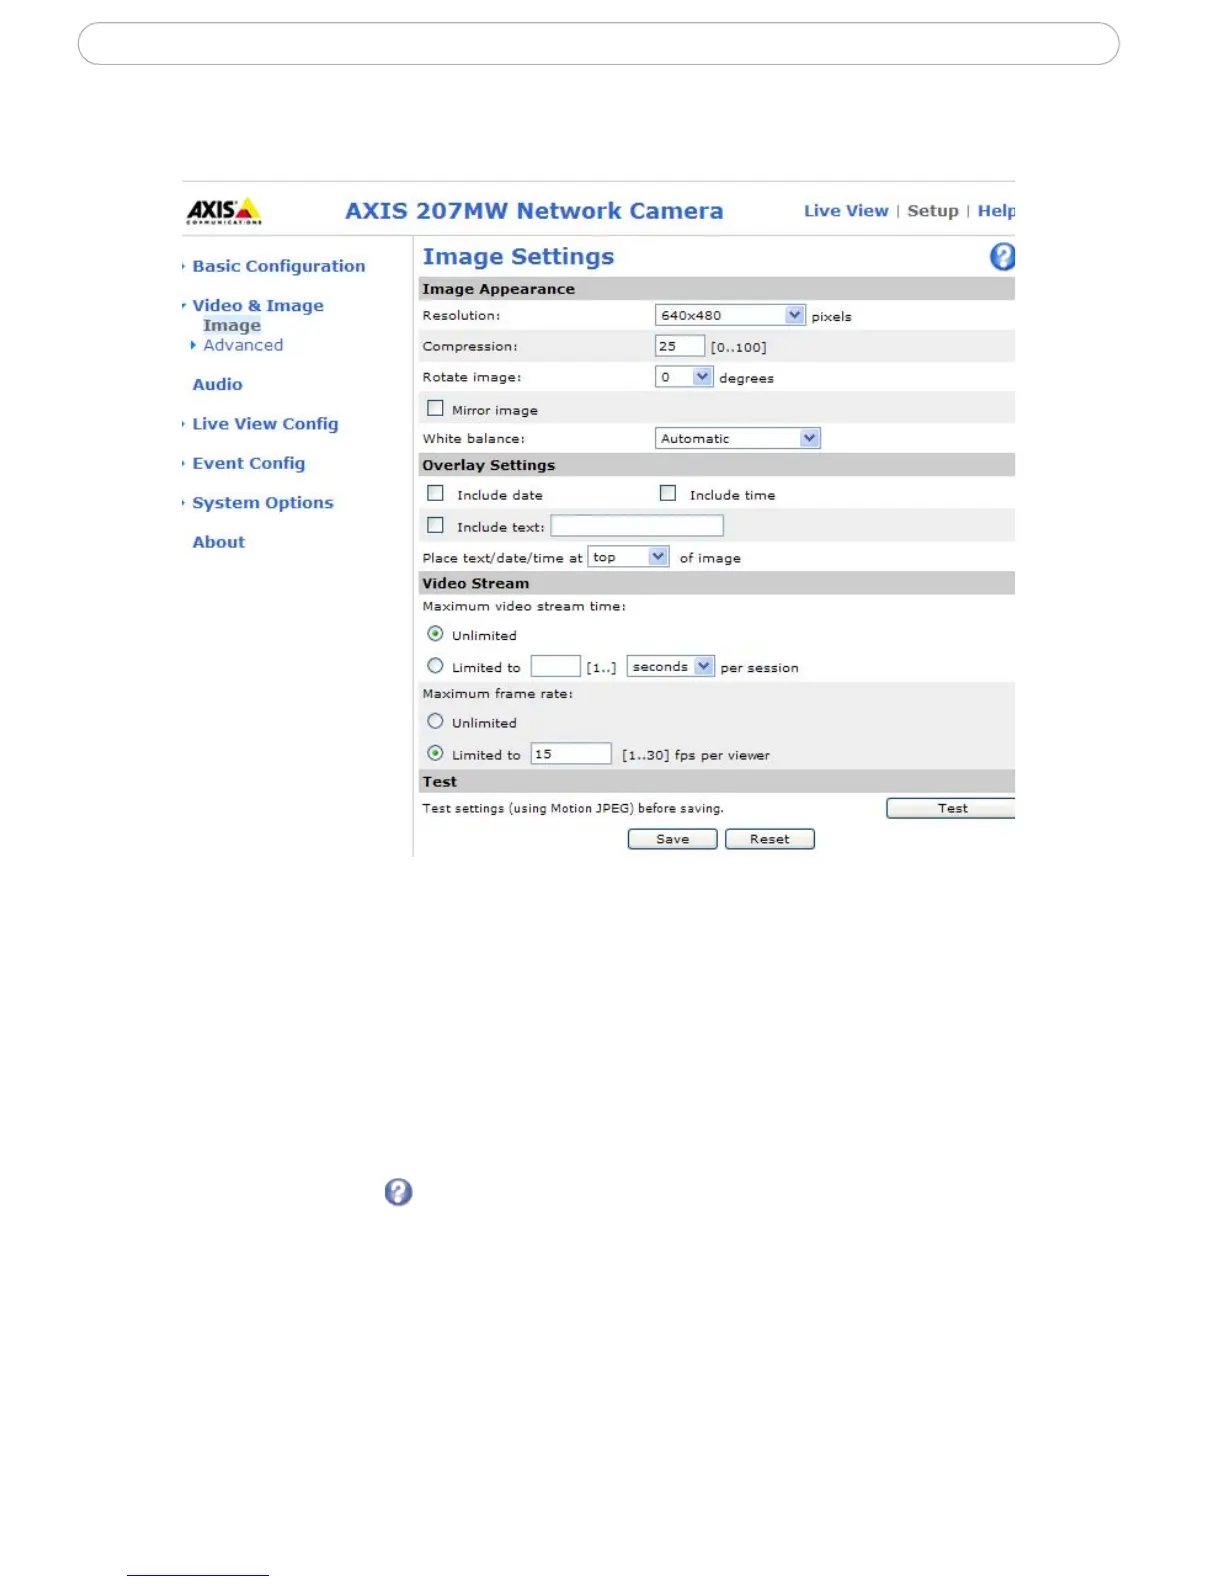Open the White balance Automatic dropdown
Screen dimensions: 1224x1584
pyautogui.click(x=738, y=438)
